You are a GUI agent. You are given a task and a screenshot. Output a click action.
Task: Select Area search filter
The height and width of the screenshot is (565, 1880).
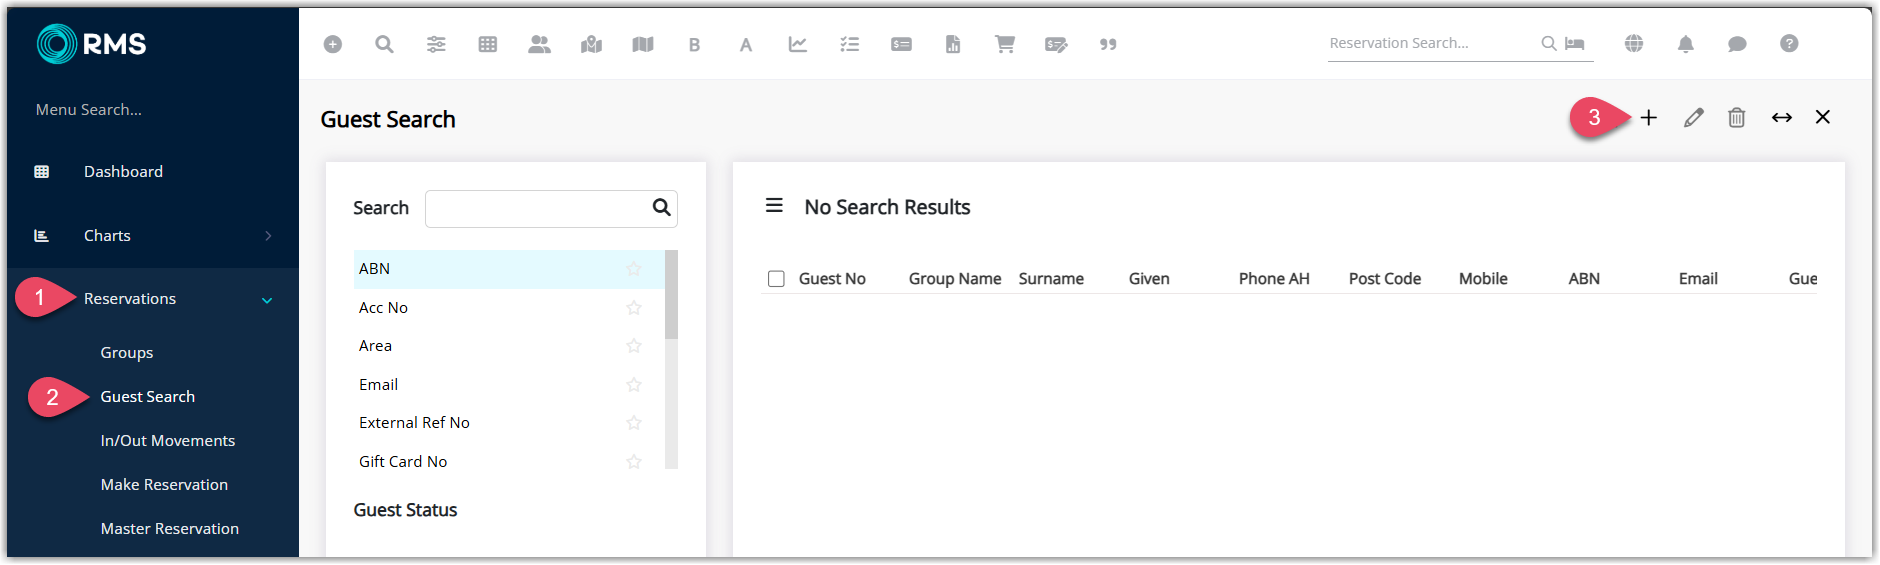[509, 346]
